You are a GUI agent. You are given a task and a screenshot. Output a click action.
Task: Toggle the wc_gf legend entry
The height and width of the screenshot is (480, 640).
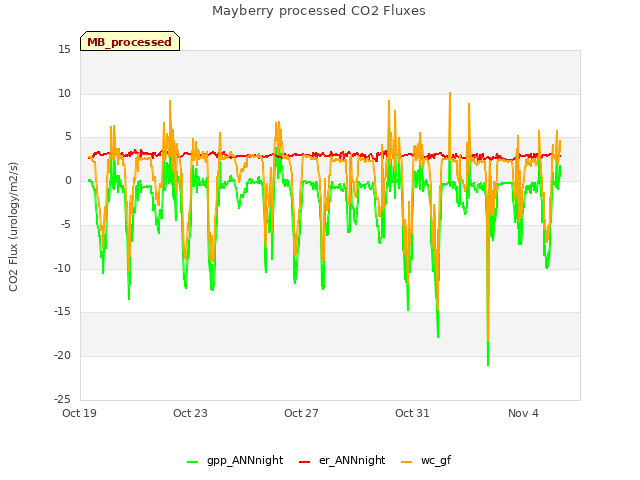coord(426,460)
